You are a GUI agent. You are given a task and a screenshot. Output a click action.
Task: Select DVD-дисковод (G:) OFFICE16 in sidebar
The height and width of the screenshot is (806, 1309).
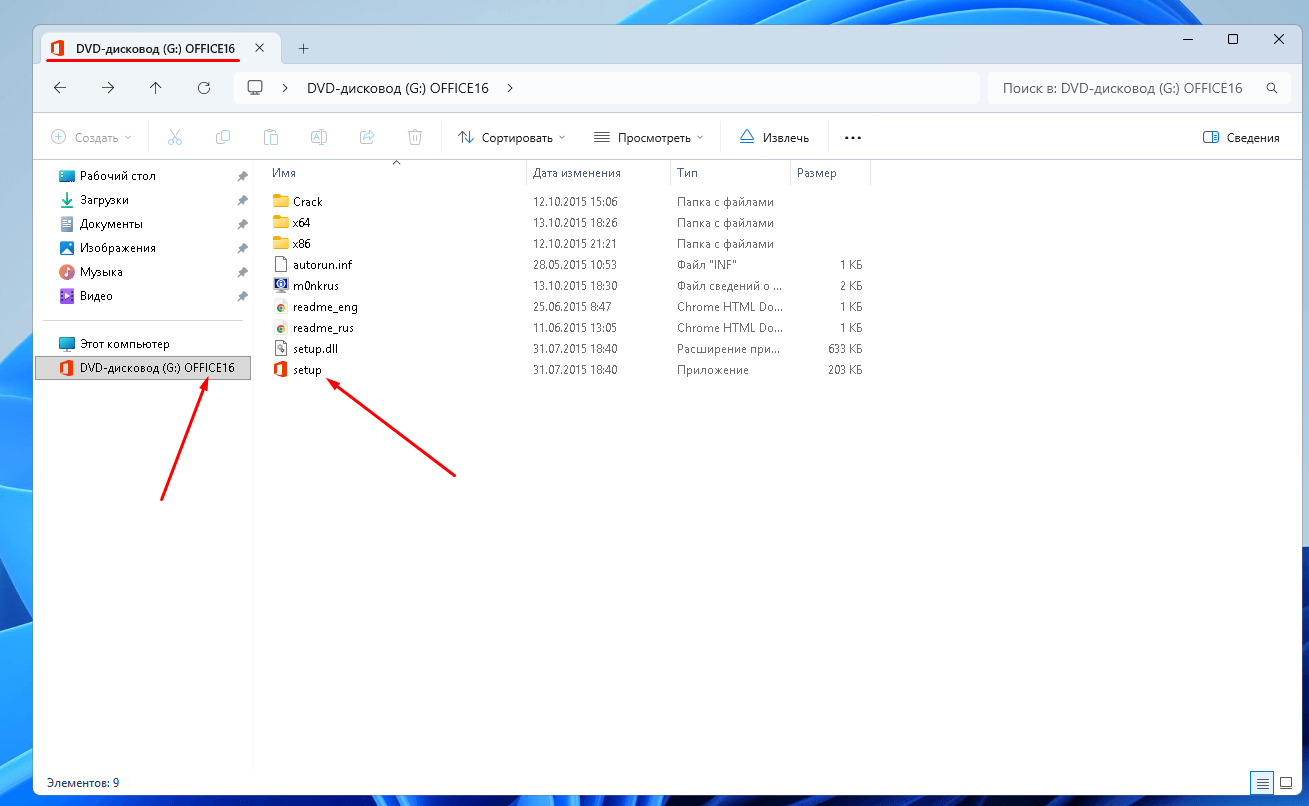pos(142,368)
